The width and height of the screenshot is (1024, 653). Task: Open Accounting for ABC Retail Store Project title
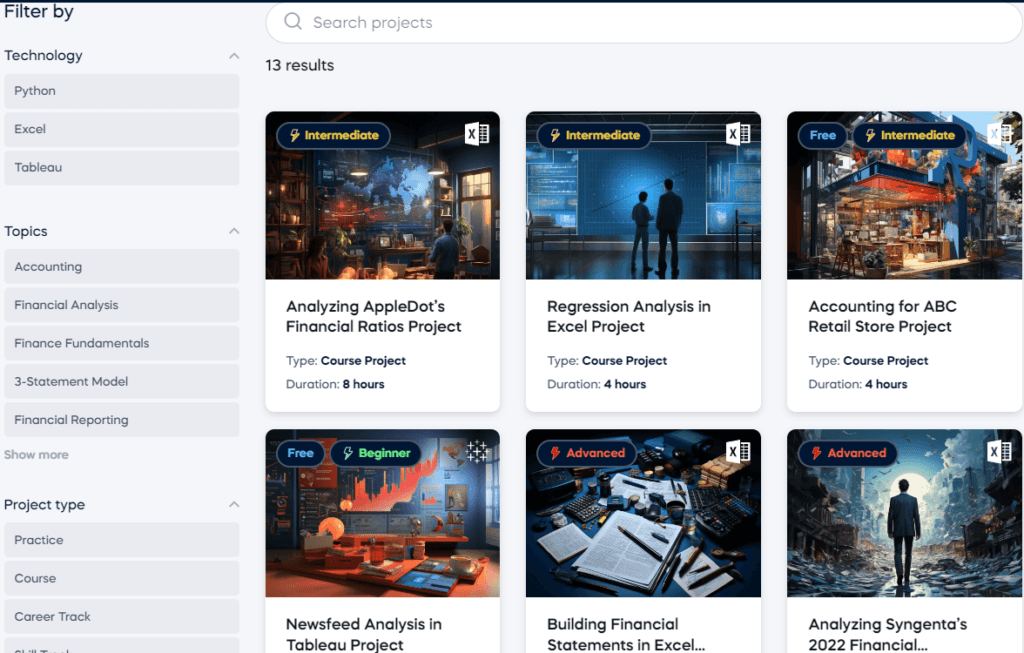882,316
